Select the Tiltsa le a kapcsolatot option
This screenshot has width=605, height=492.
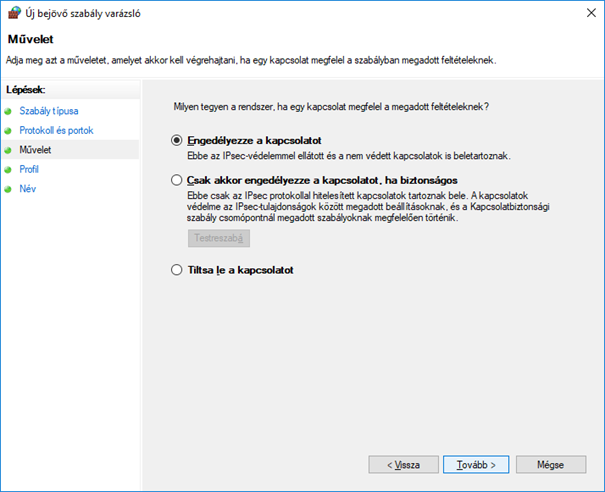pos(178,270)
